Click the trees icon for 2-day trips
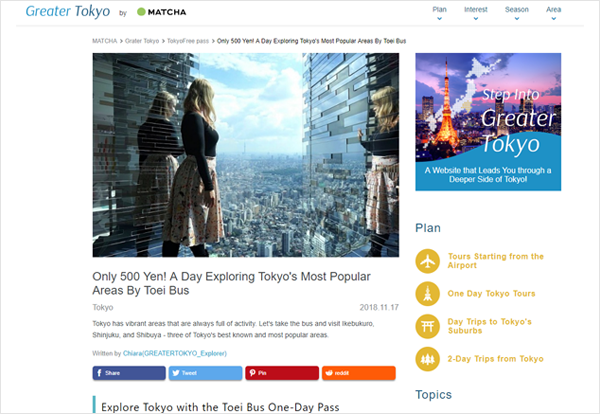Viewport: 600px width, 414px height. click(427, 359)
